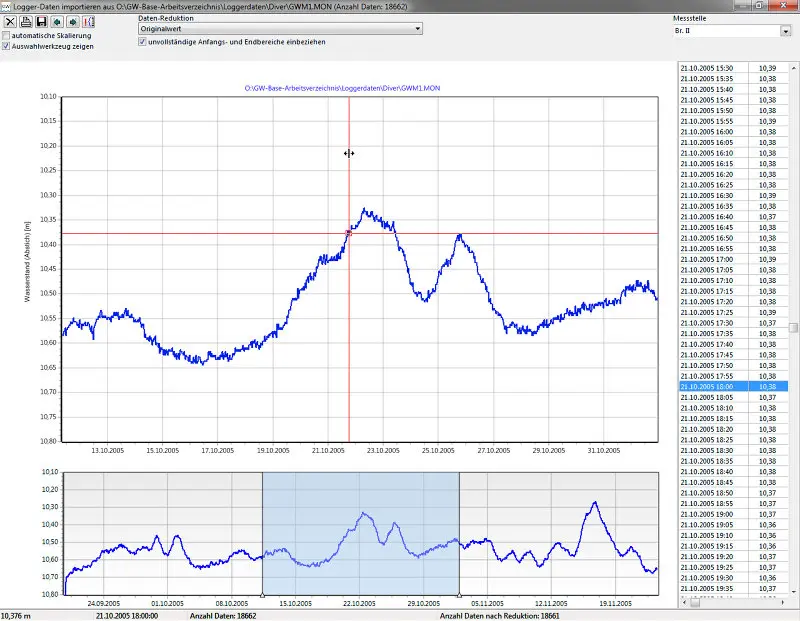The width and height of the screenshot is (800, 621).
Task: Click highlighted row 21.10.2005 18:00
Action: coord(734,387)
